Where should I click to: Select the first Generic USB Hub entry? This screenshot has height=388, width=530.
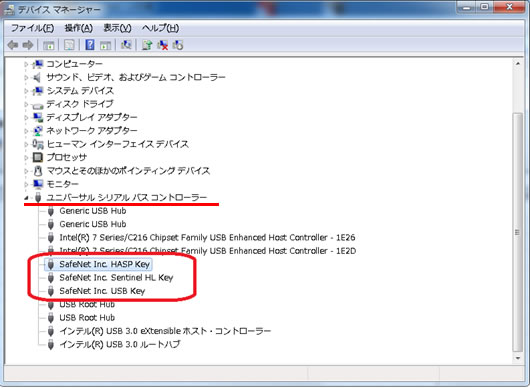click(x=93, y=211)
